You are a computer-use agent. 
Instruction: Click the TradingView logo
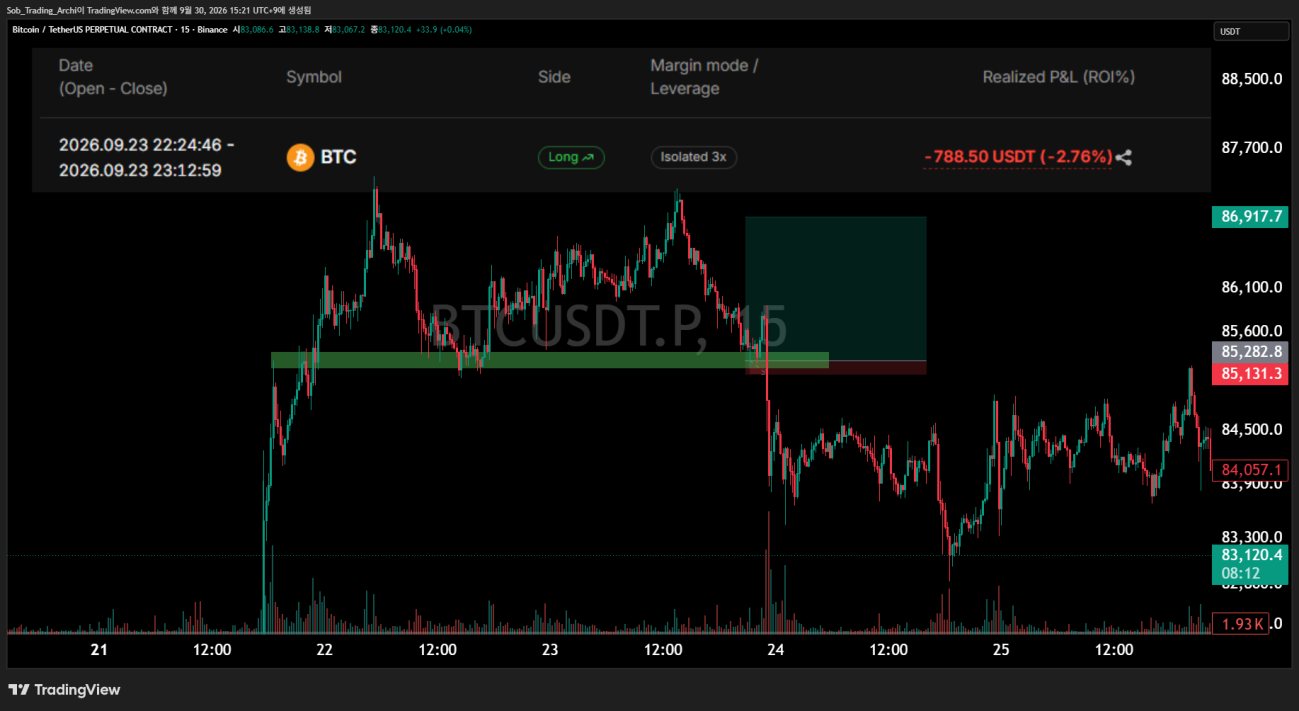tap(64, 690)
